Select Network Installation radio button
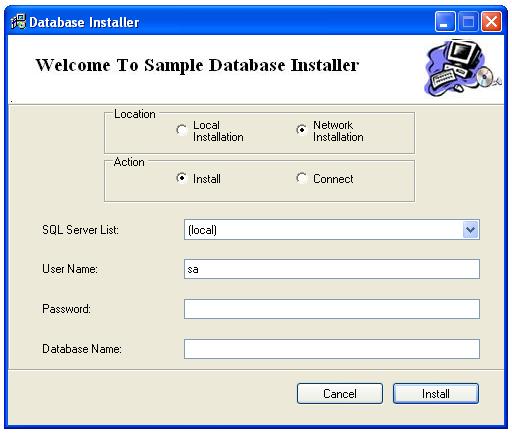 pyautogui.click(x=301, y=130)
